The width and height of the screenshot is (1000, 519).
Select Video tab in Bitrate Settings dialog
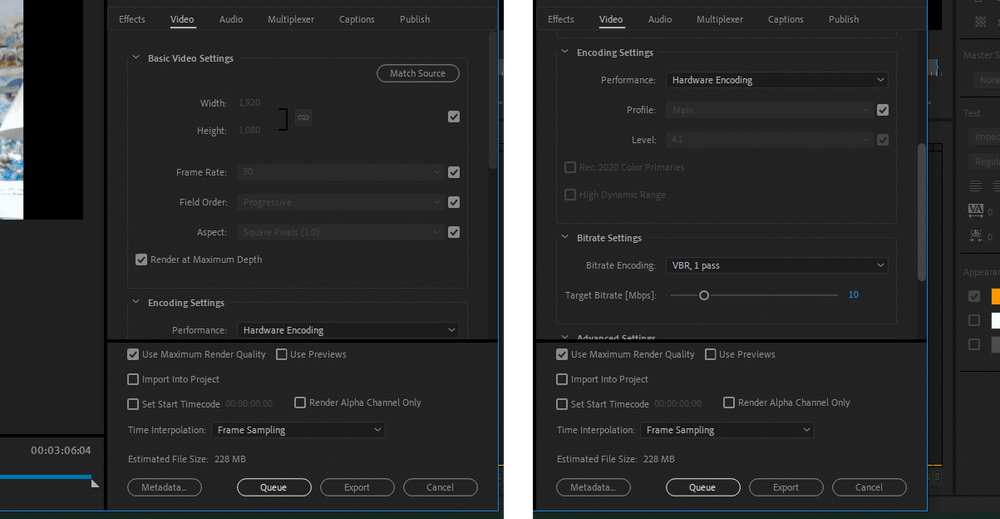point(611,19)
